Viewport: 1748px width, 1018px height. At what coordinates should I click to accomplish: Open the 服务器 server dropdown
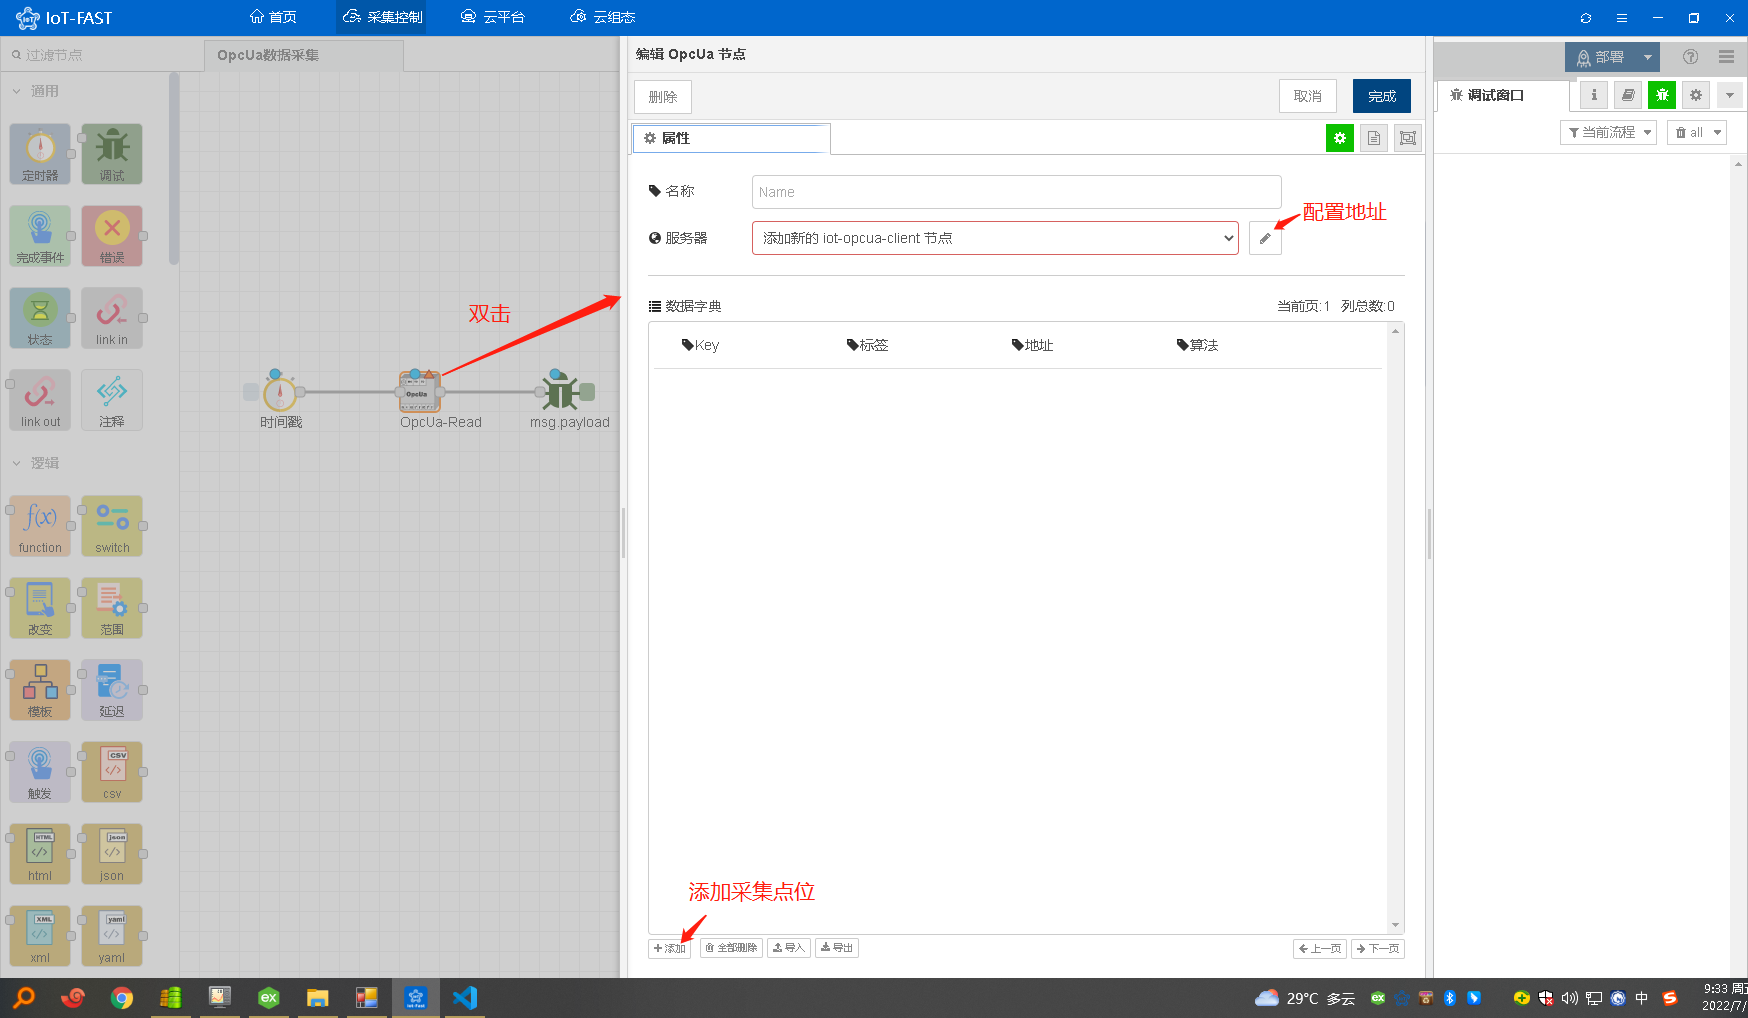(995, 238)
